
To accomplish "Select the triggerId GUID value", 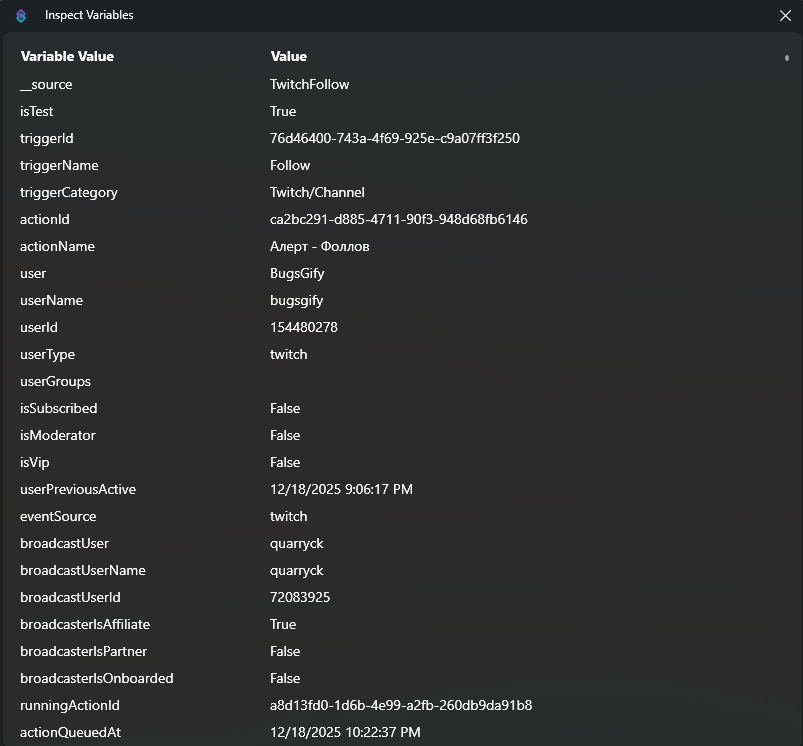I will [x=394, y=139].
